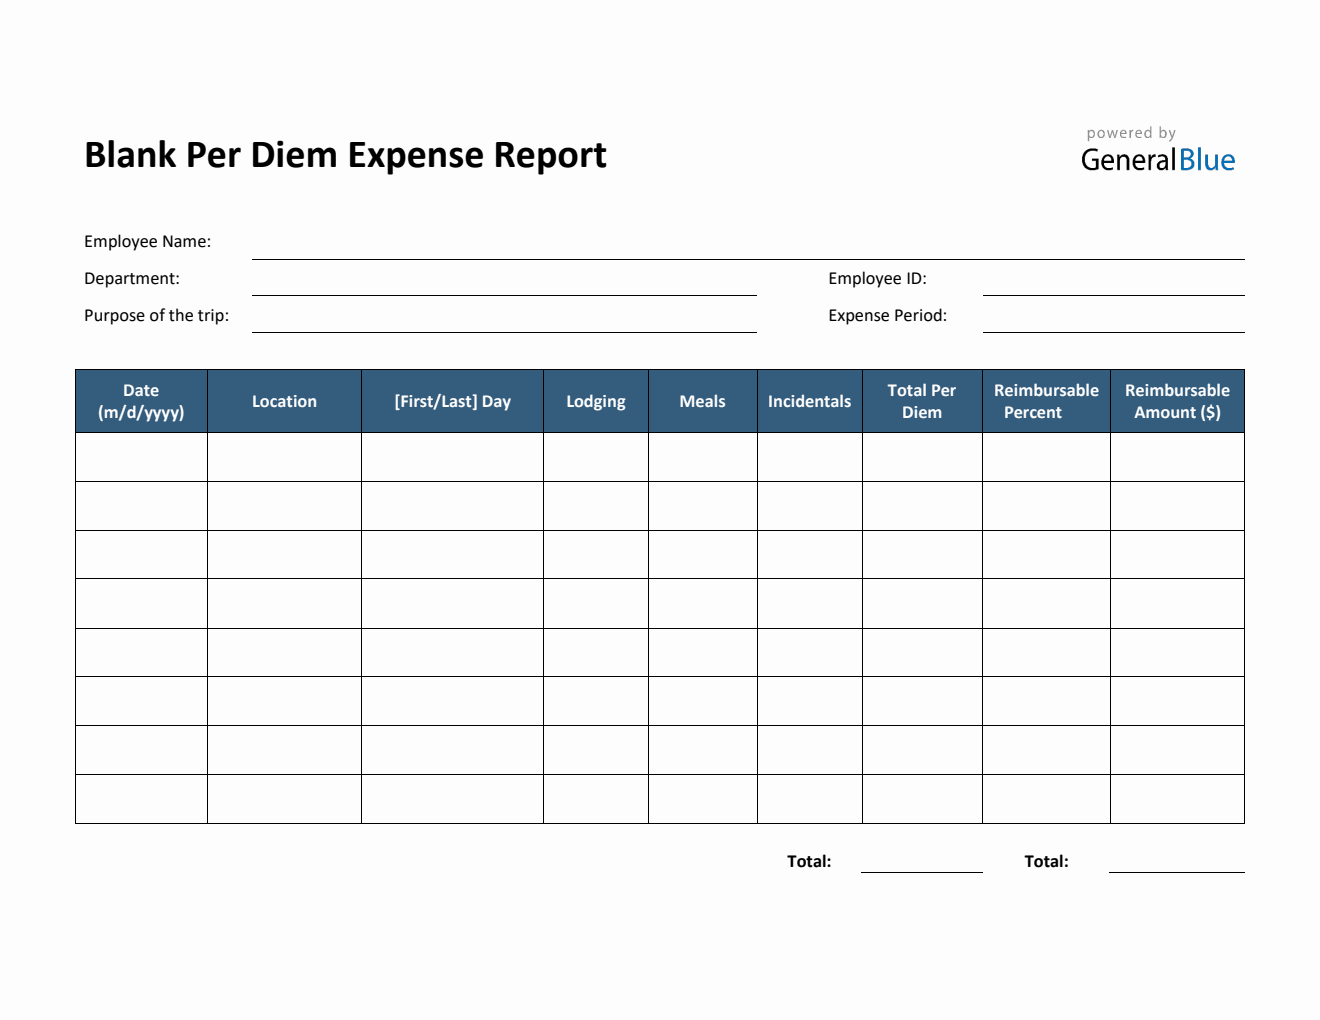Select the Location column header
This screenshot has width=1320, height=1020.
[x=284, y=400]
